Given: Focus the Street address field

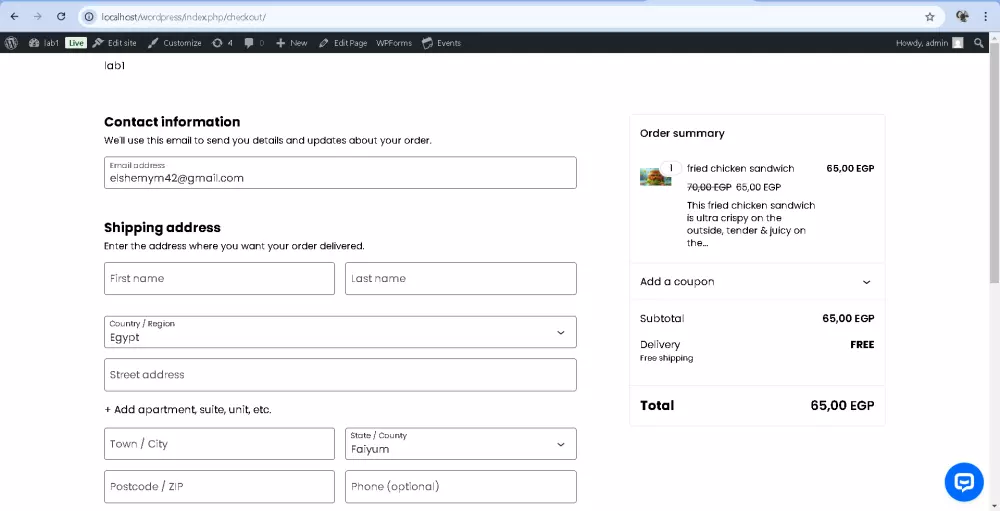Looking at the screenshot, I should click(x=340, y=375).
